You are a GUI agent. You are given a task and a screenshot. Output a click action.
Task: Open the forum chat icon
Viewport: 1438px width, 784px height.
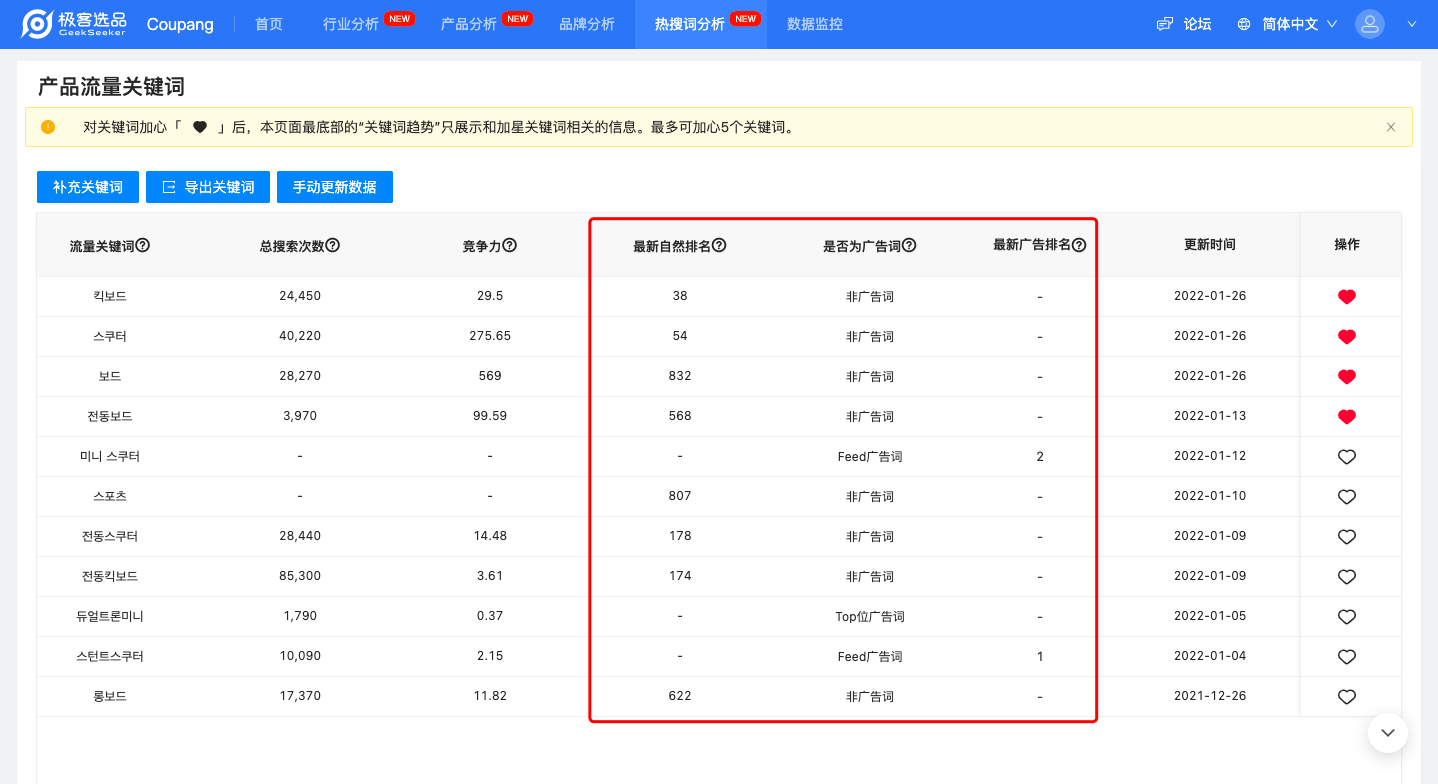[x=1164, y=24]
